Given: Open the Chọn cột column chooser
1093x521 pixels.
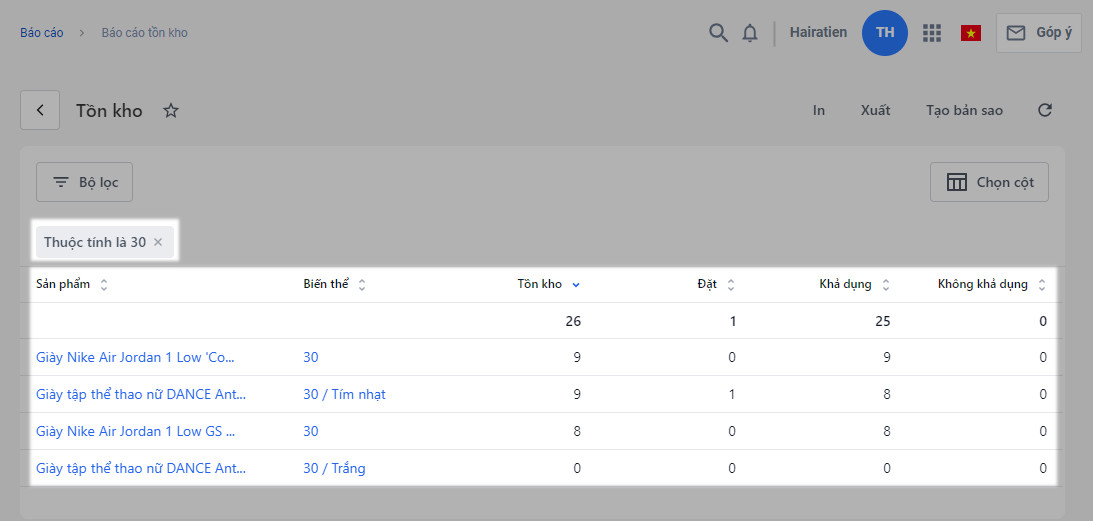Looking at the screenshot, I should point(989,182).
